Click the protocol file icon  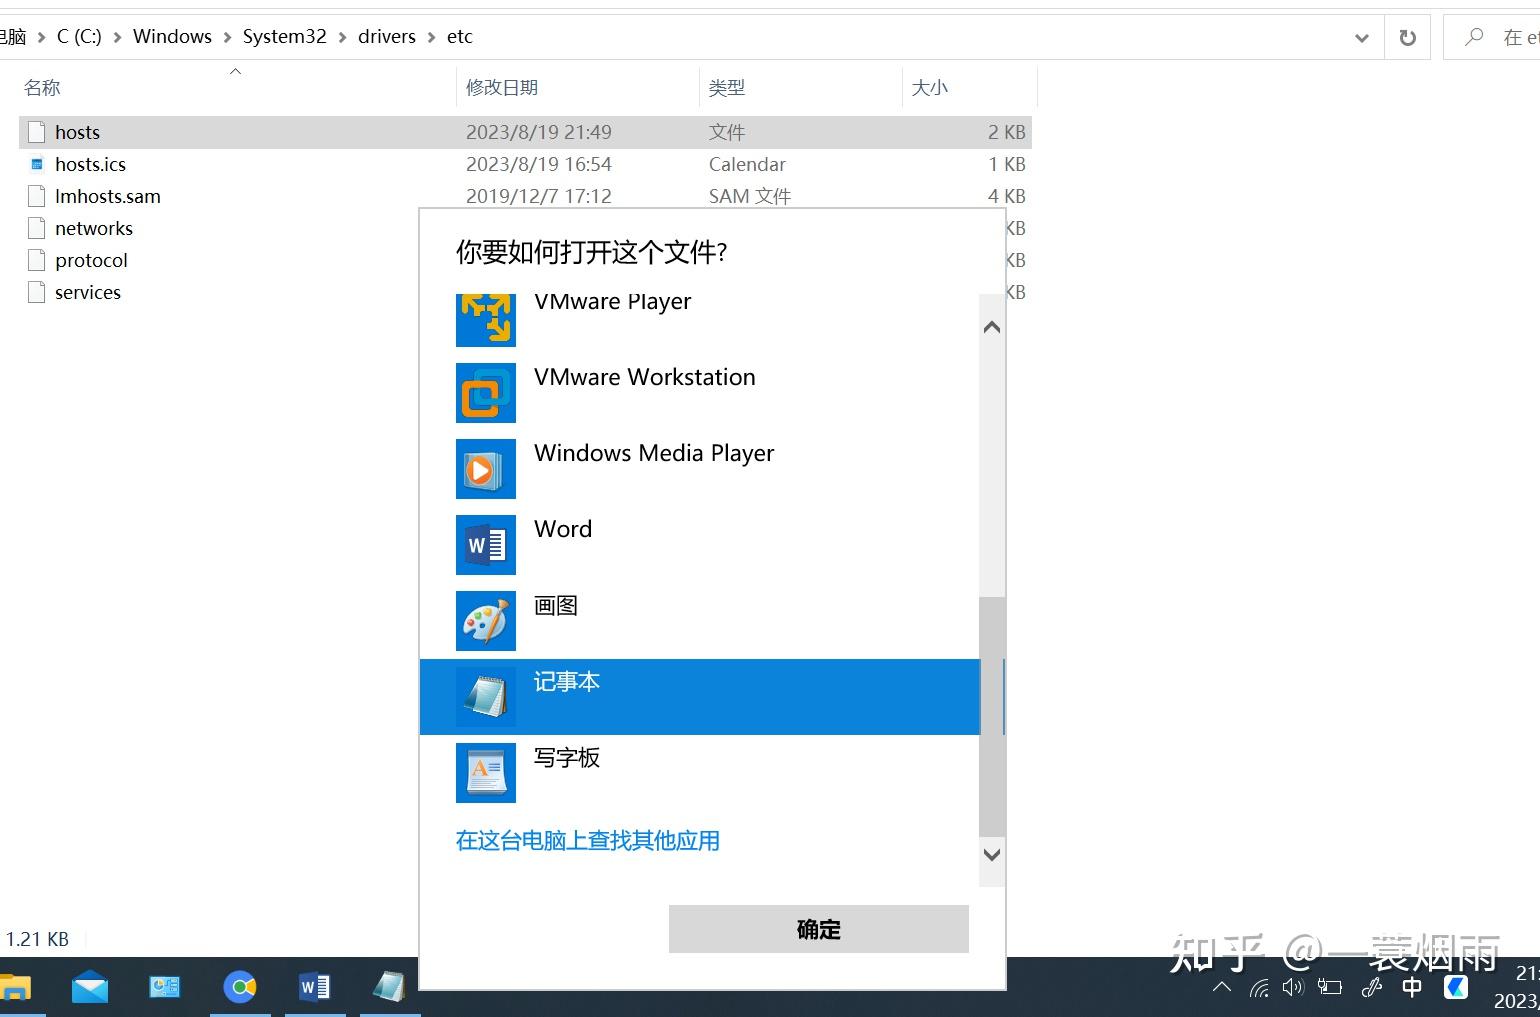tap(37, 260)
